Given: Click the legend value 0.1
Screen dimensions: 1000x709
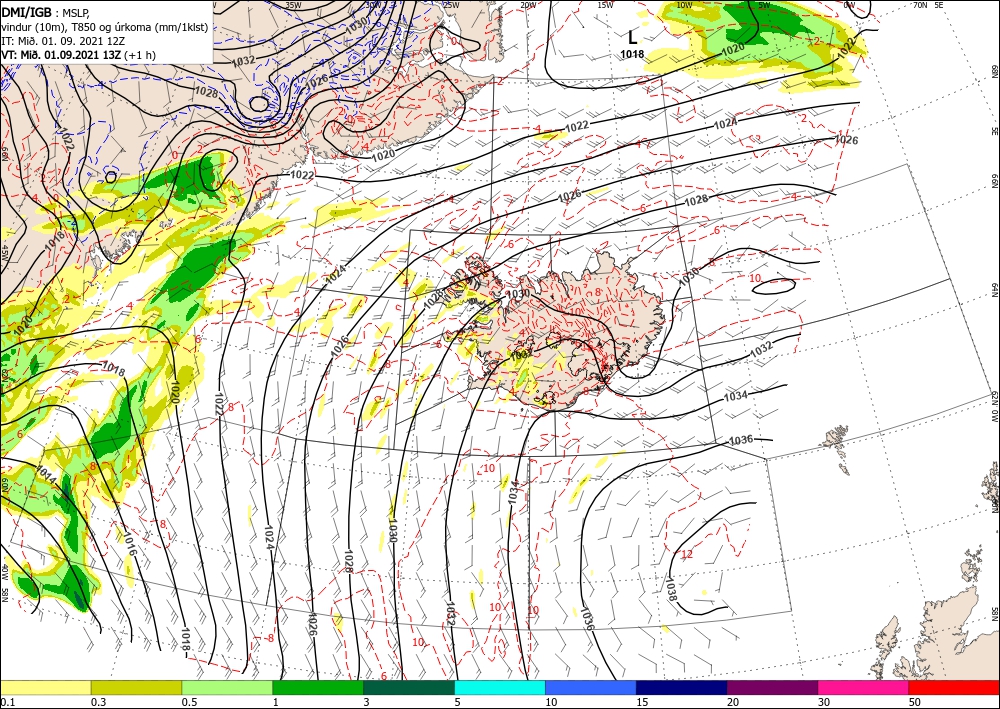Looking at the screenshot, I should tap(6, 702).
